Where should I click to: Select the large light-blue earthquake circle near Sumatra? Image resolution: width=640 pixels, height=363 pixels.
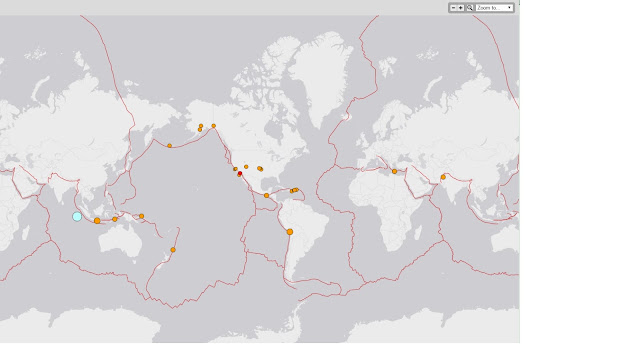(x=77, y=217)
